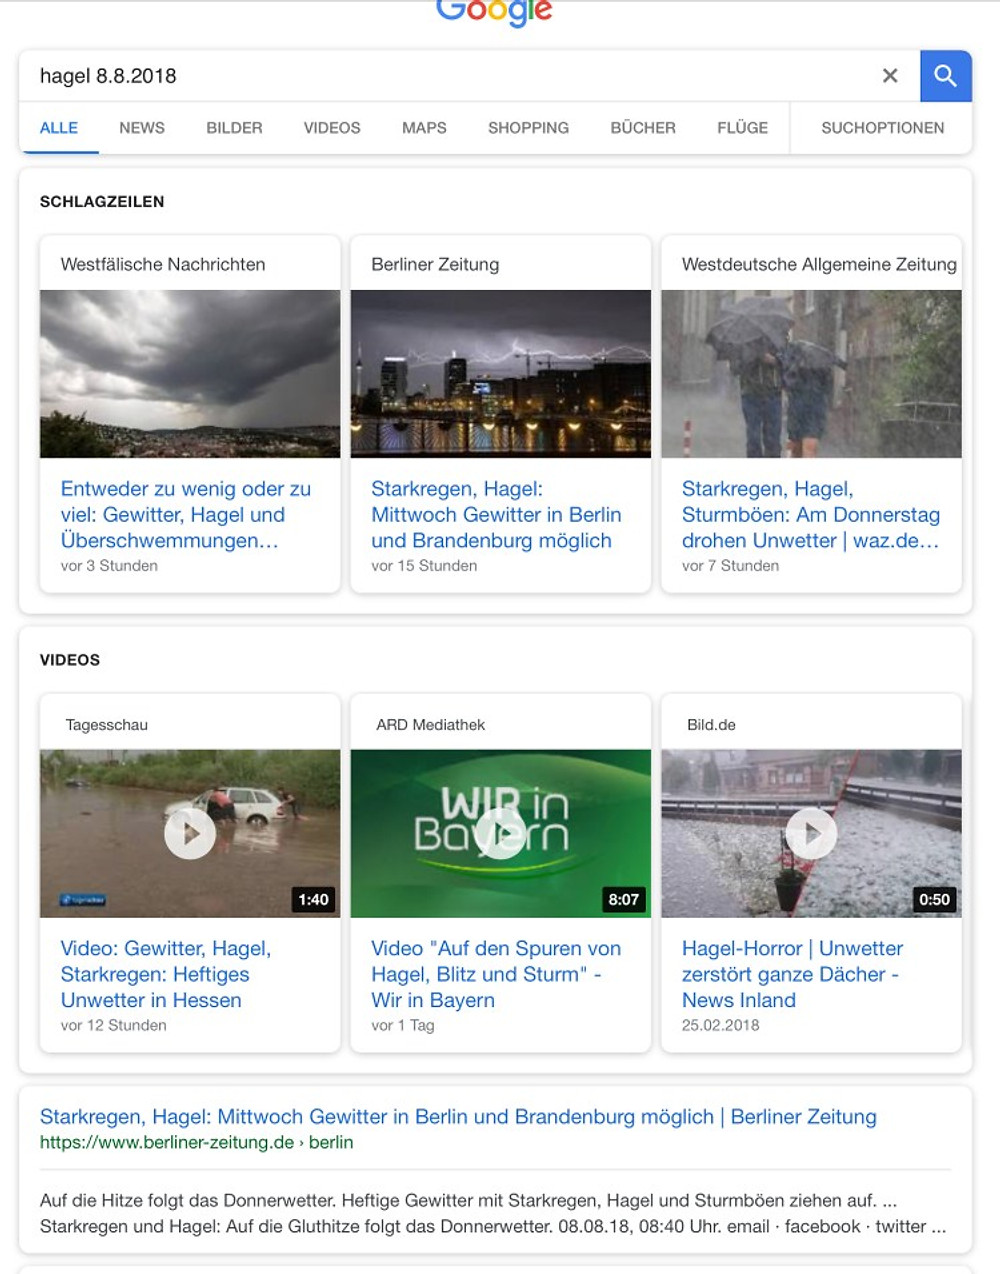
Task: Click 'vor 7 Stunden' timestamp
Action: click(x=730, y=566)
